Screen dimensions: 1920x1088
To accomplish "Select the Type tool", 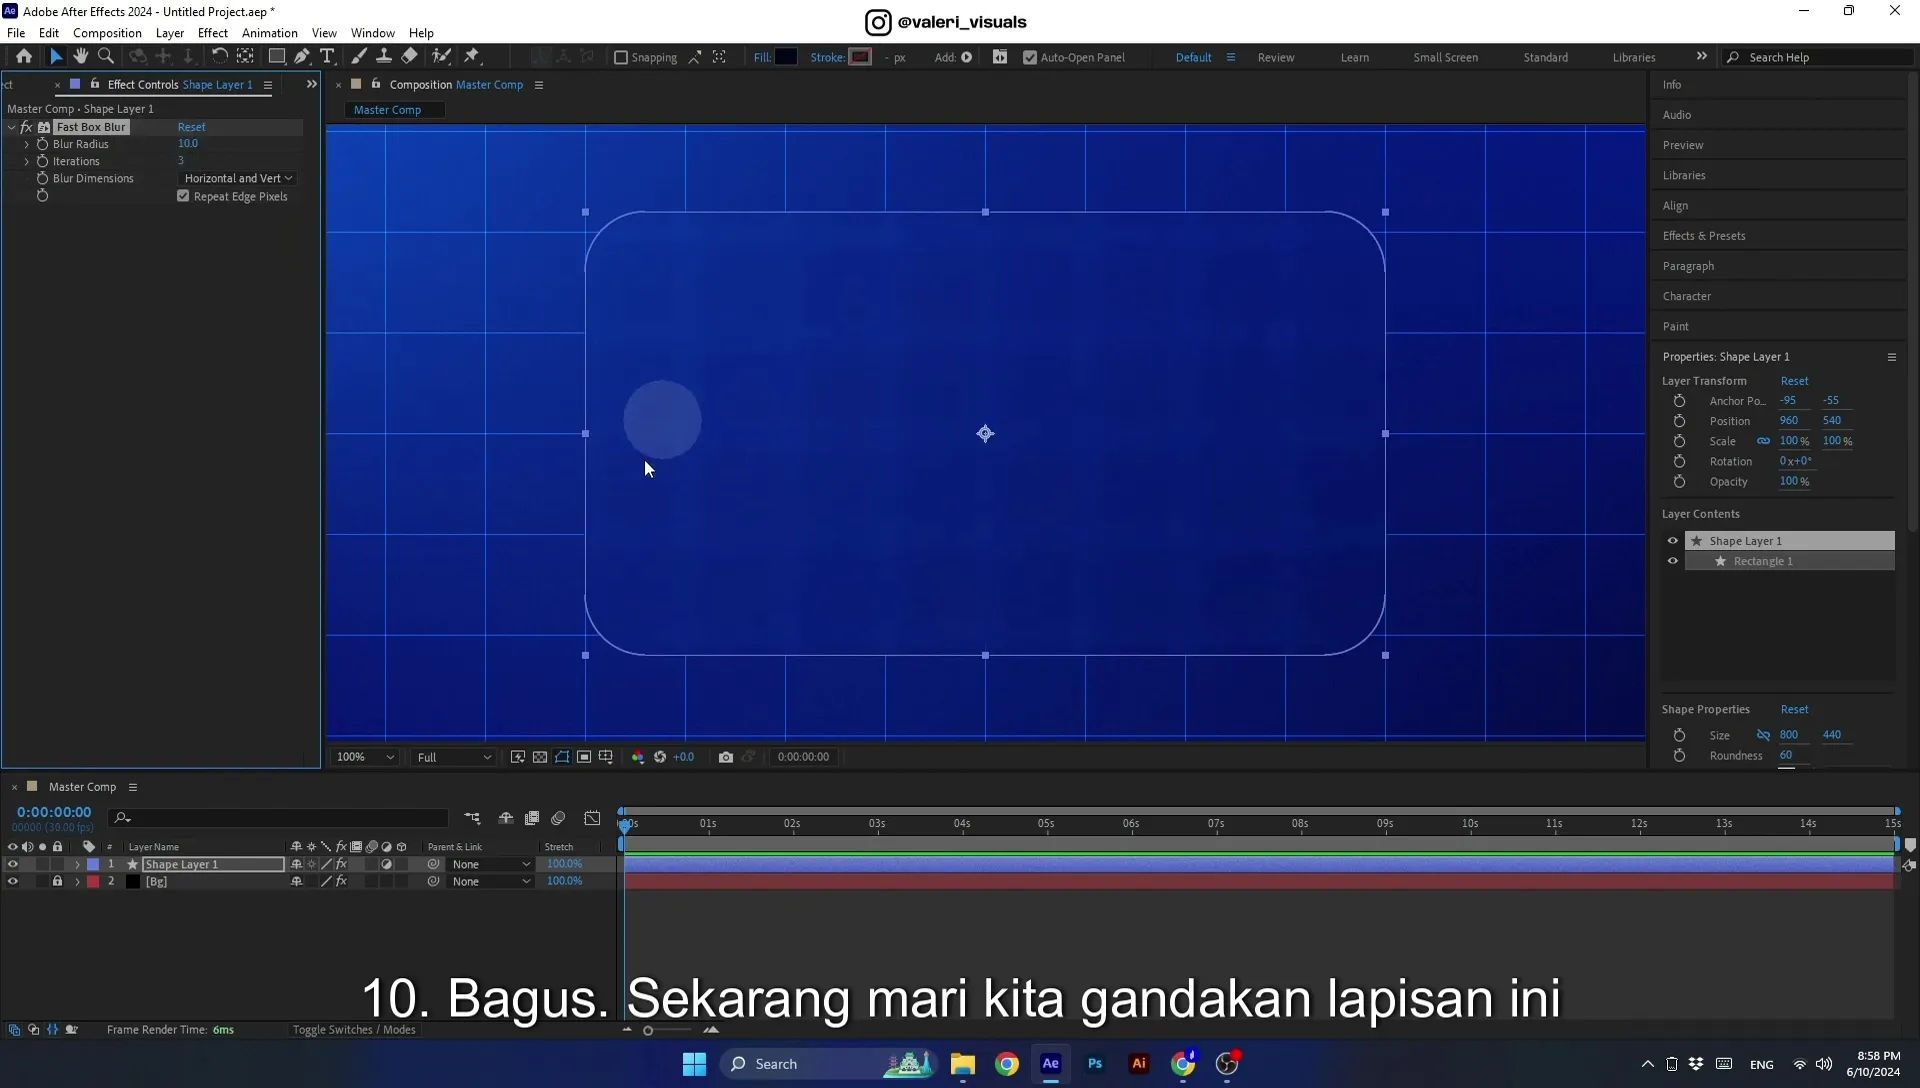I will [327, 57].
